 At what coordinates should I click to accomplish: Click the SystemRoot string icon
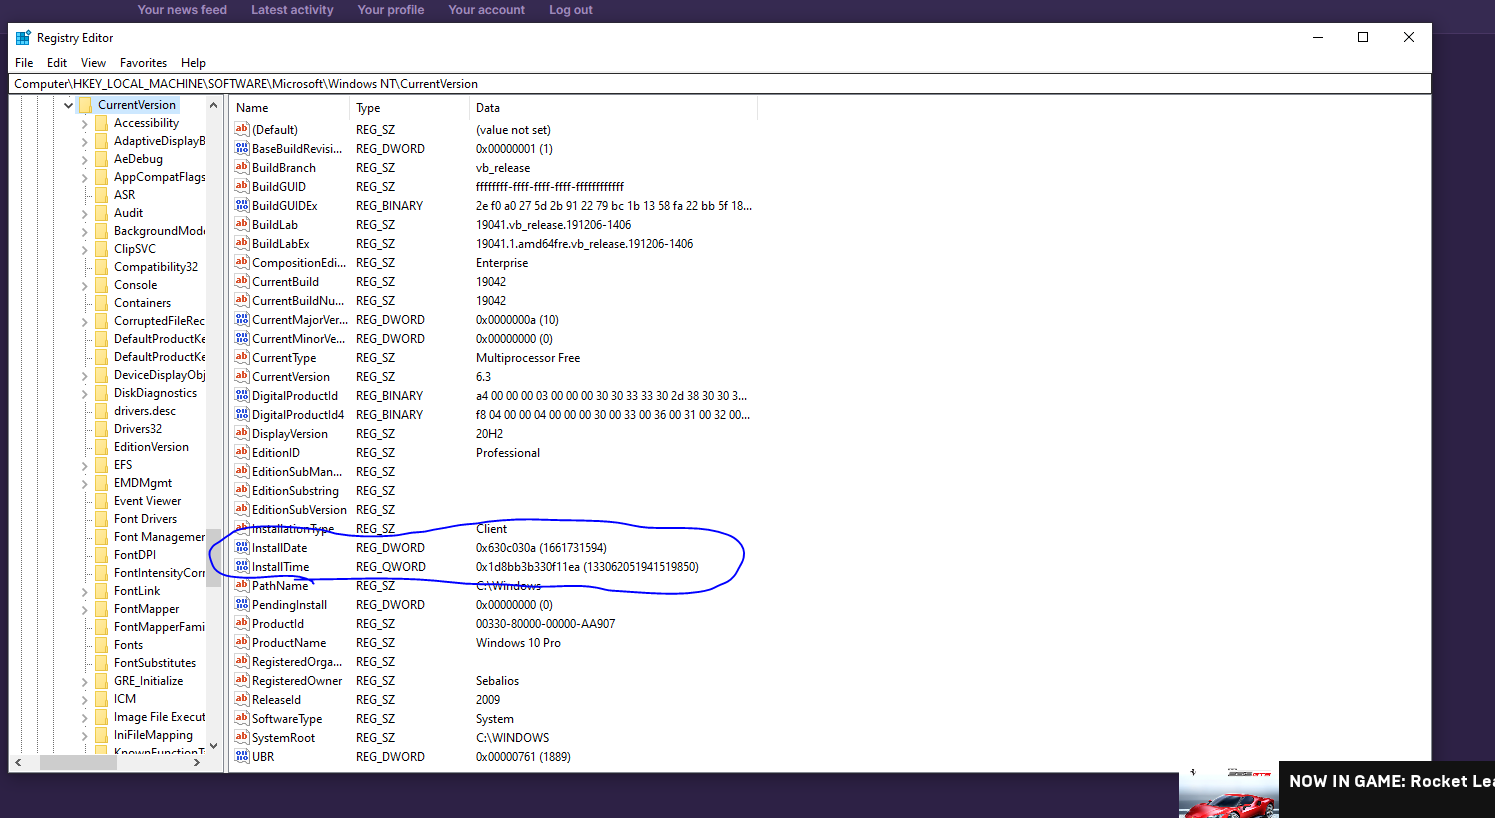click(x=241, y=737)
